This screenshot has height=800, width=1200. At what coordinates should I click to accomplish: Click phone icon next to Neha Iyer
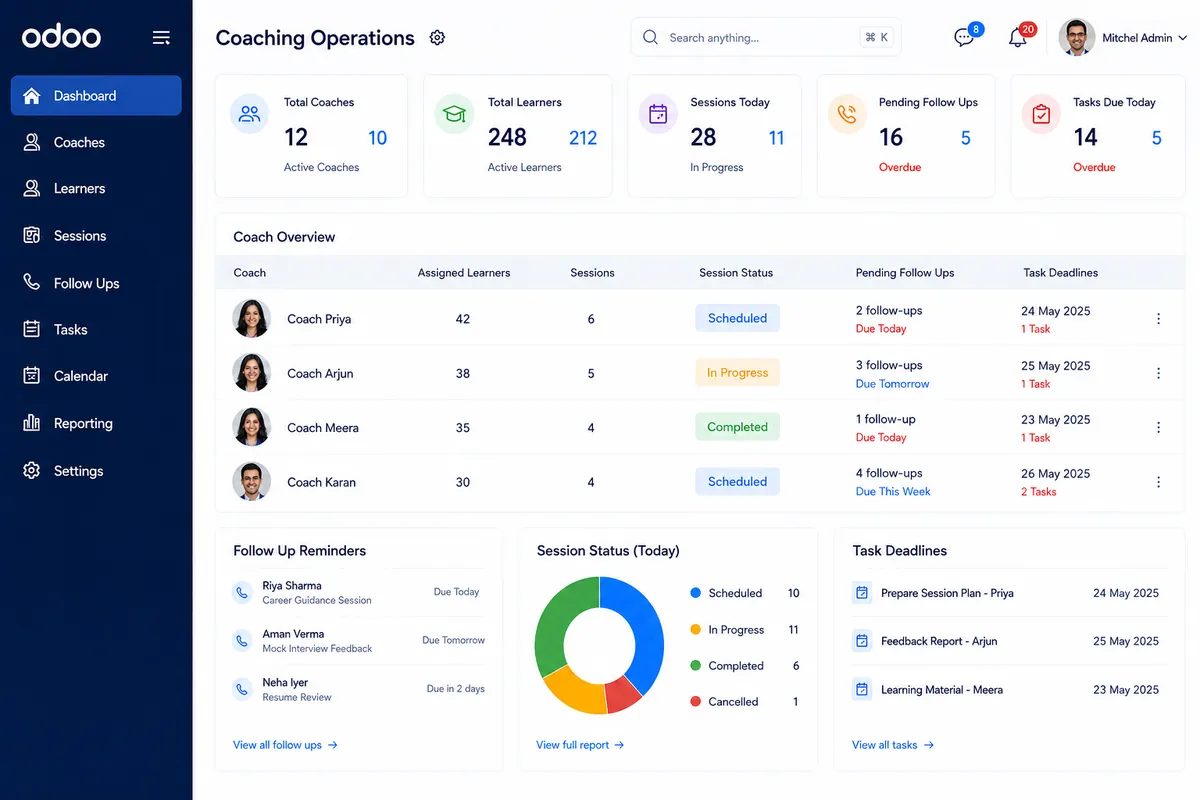click(242, 689)
